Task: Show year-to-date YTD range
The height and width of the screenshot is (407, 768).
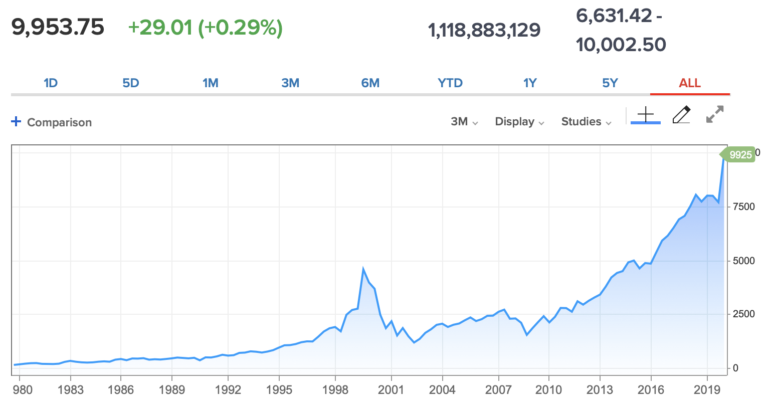Action: click(x=450, y=83)
